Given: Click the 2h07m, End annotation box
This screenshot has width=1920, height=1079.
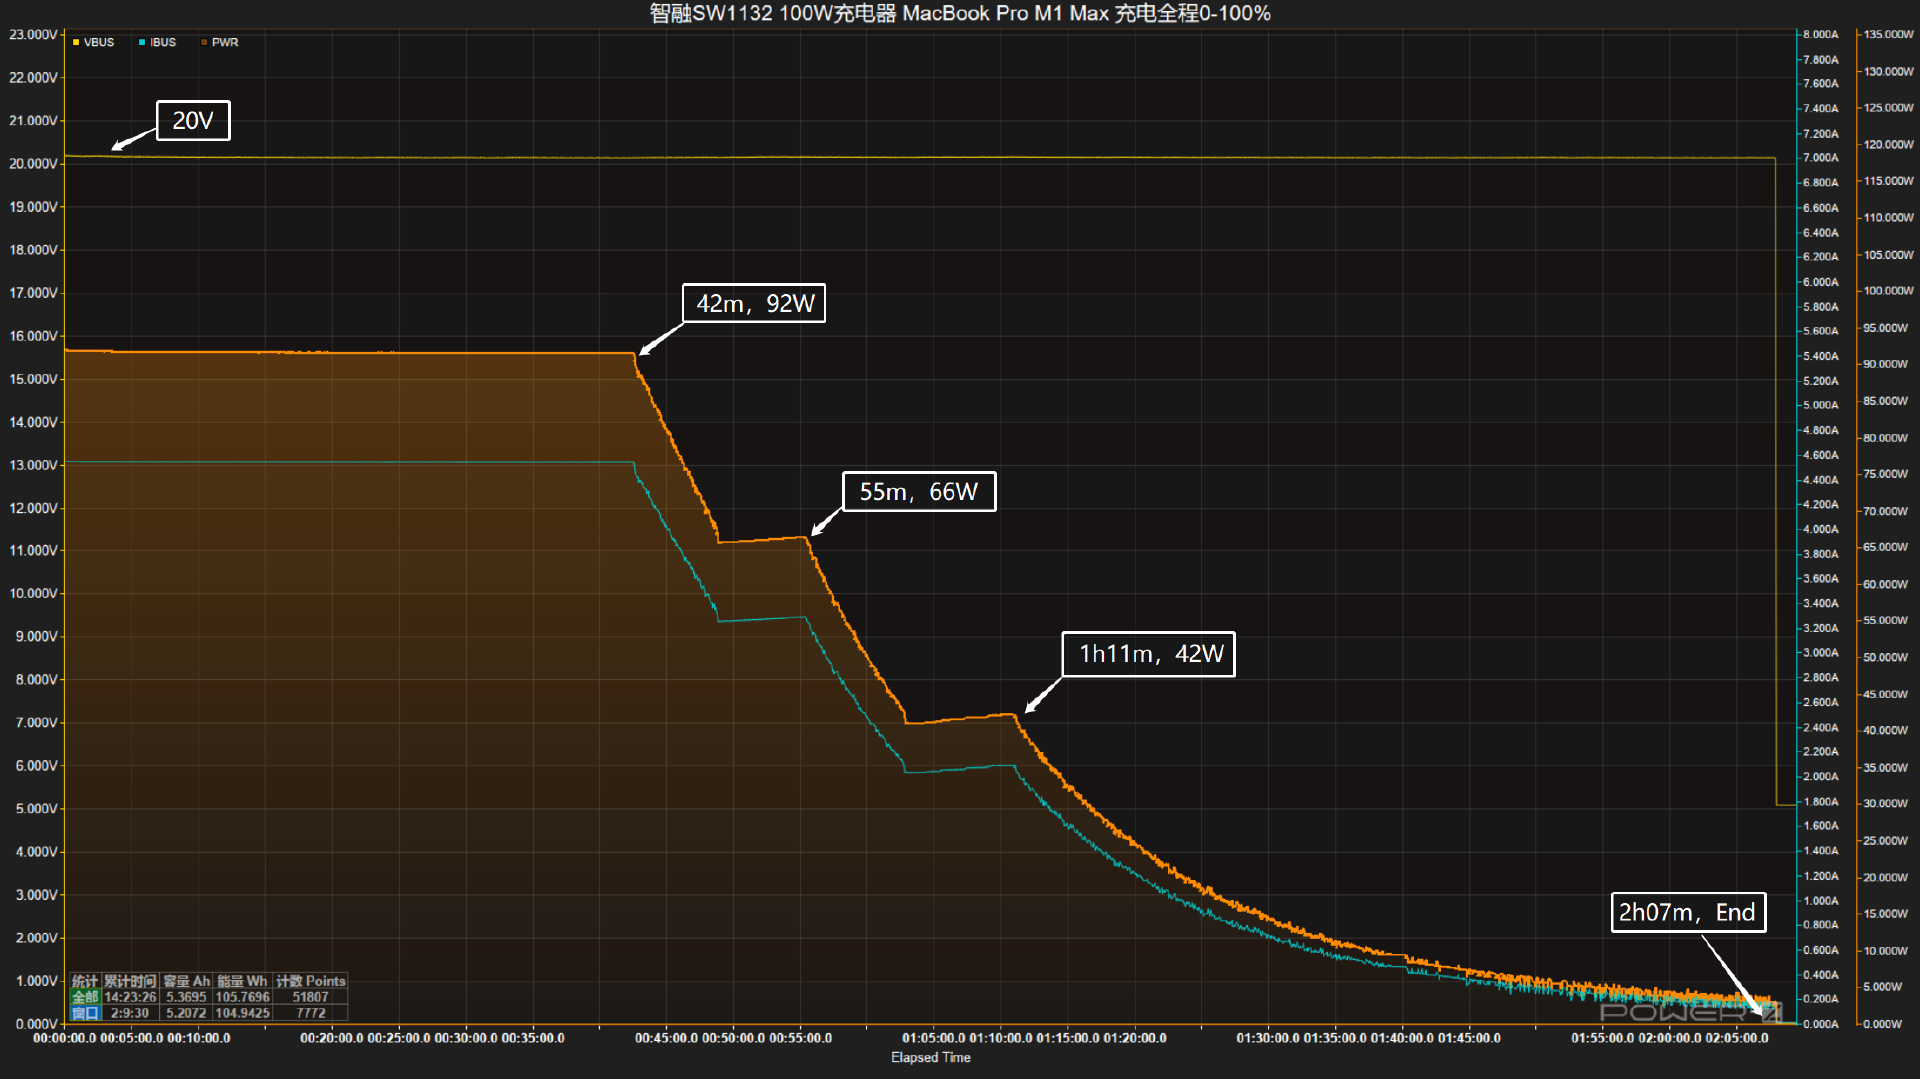Looking at the screenshot, I should click(x=1687, y=913).
